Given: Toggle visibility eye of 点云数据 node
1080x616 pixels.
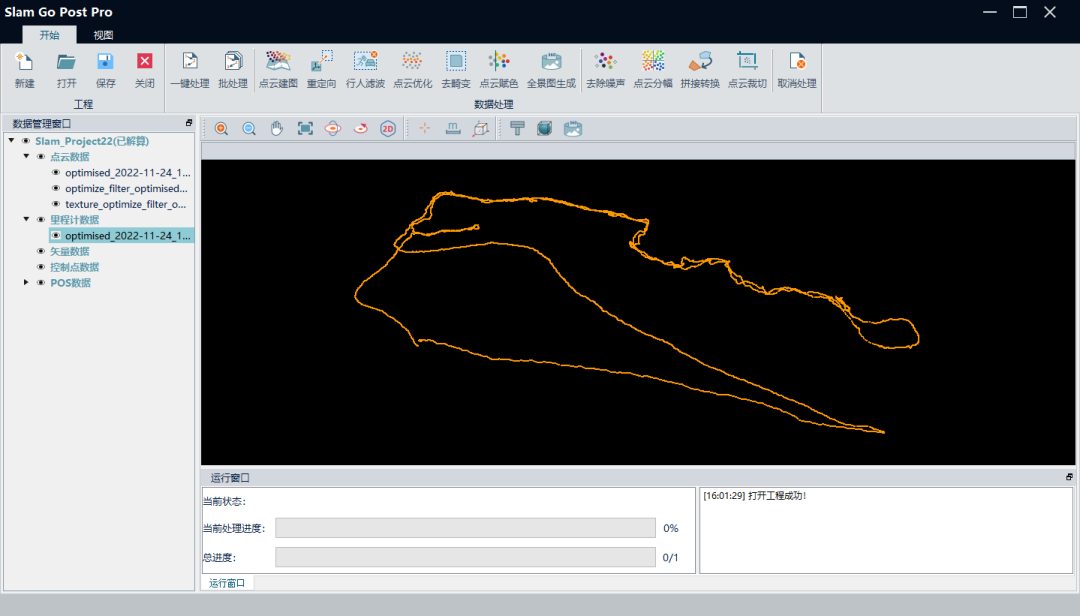Looking at the screenshot, I should click(x=41, y=157).
